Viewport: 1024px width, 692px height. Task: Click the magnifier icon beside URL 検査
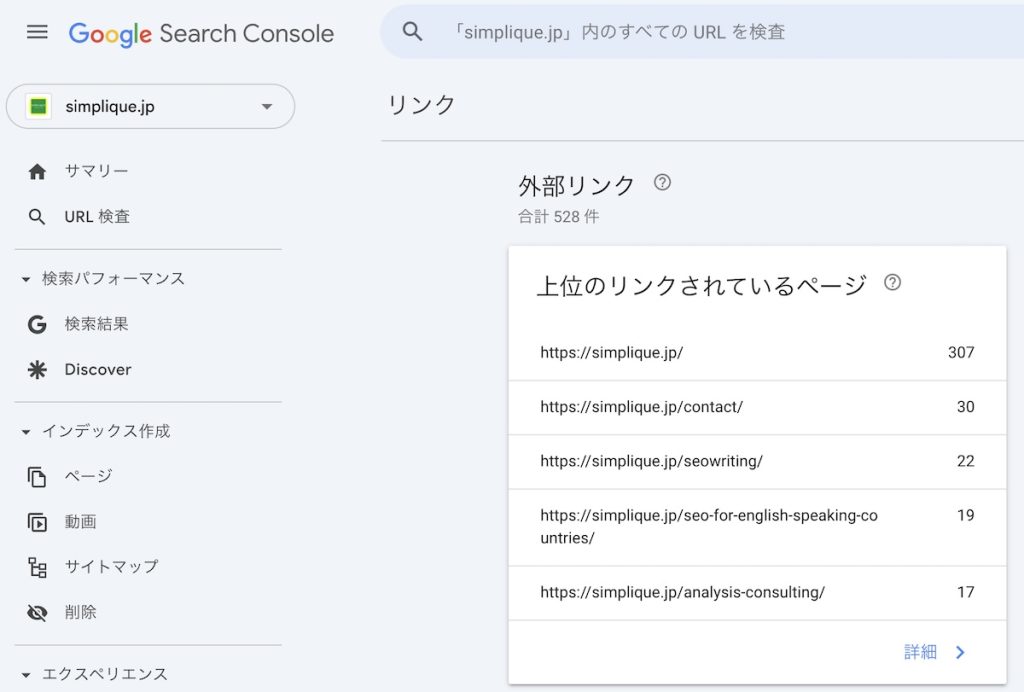[37, 217]
